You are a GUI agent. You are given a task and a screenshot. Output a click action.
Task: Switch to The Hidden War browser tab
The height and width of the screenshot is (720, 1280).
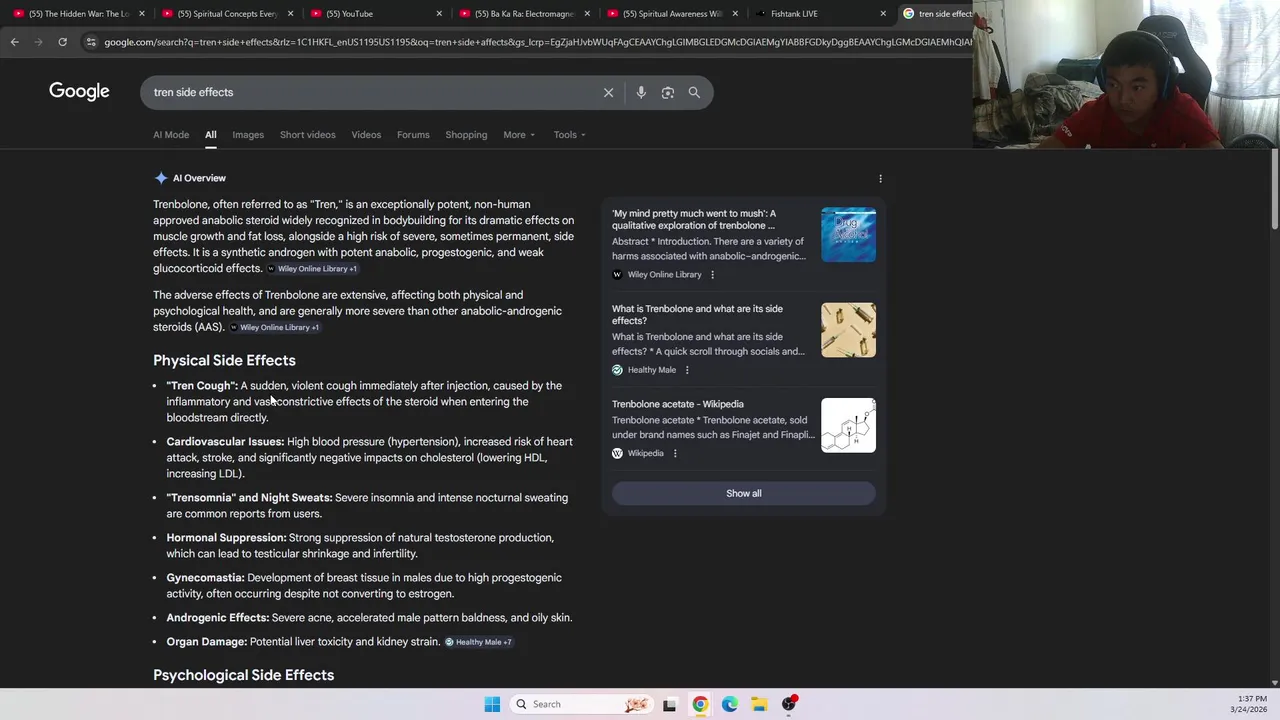(78, 14)
